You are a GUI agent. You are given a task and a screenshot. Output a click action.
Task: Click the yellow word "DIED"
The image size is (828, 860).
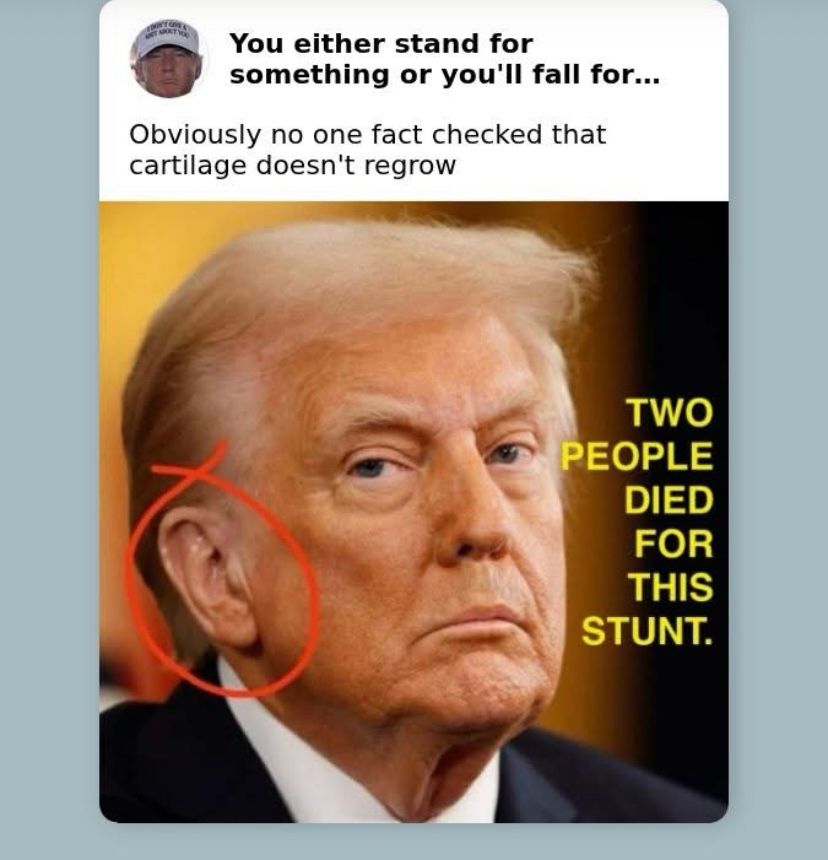(x=669, y=499)
